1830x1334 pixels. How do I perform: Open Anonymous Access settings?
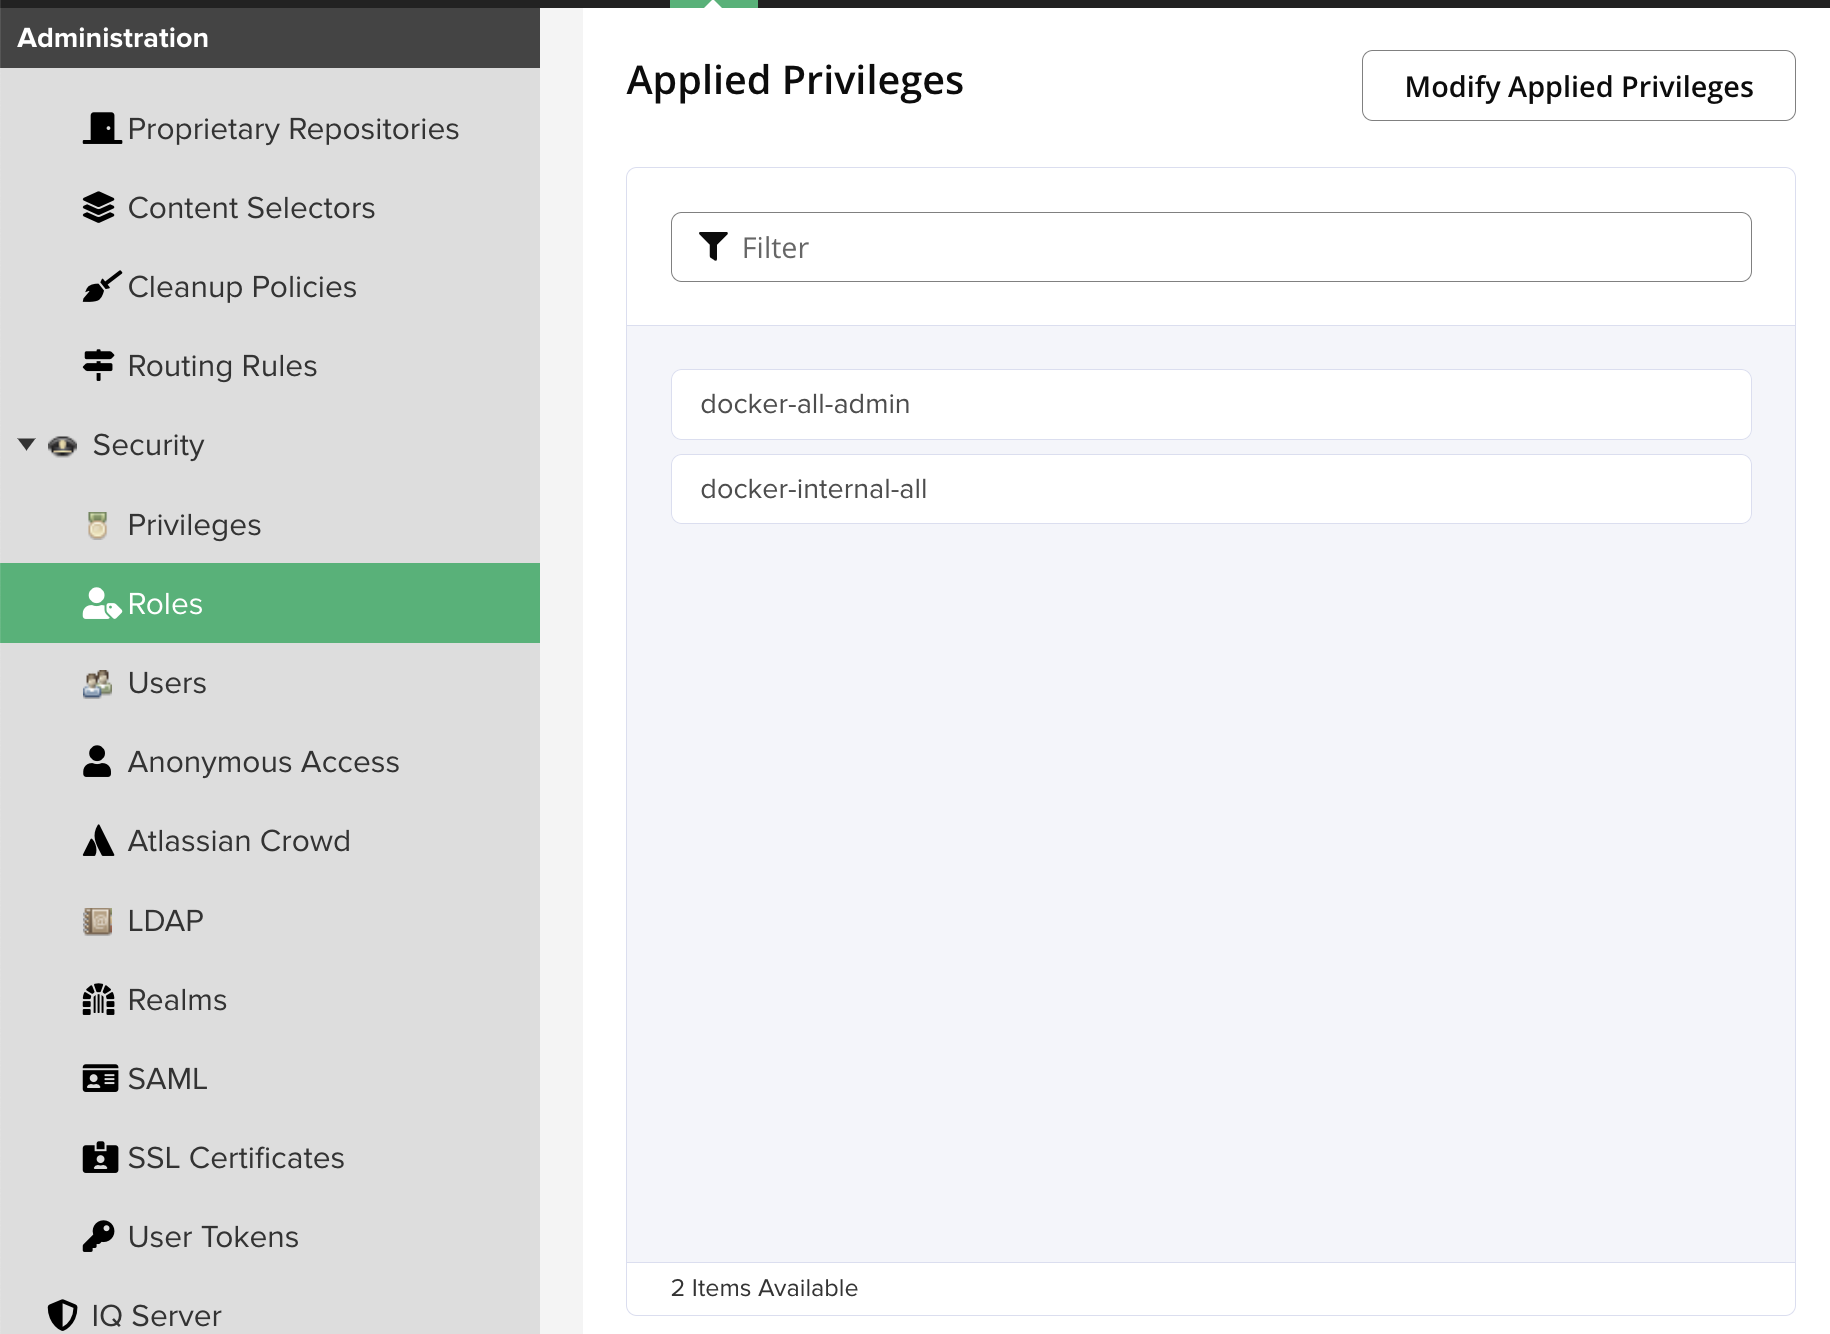pos(263,761)
